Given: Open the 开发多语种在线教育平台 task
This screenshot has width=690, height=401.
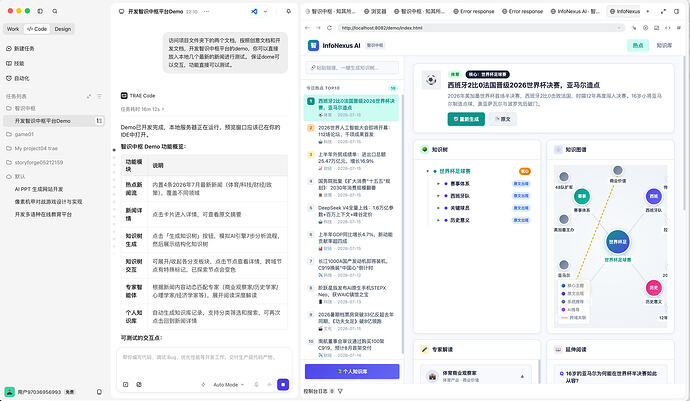Looking at the screenshot, I should [43, 214].
